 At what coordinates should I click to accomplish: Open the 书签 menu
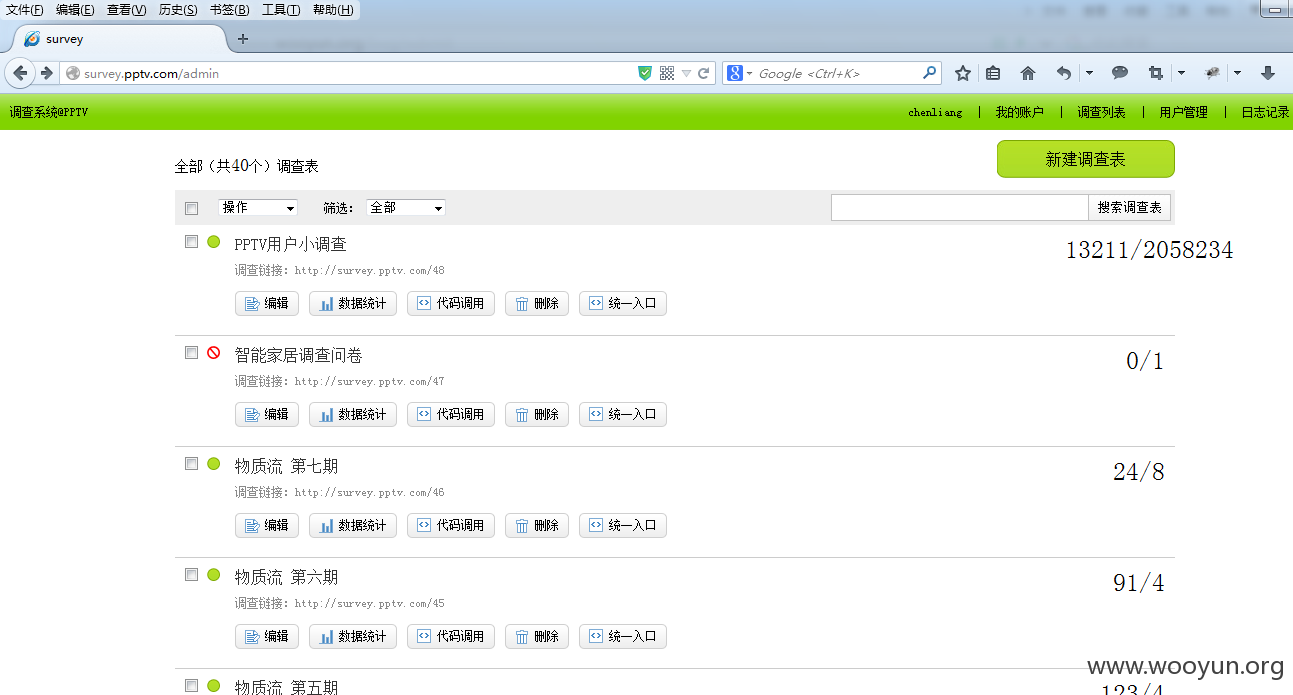(230, 10)
